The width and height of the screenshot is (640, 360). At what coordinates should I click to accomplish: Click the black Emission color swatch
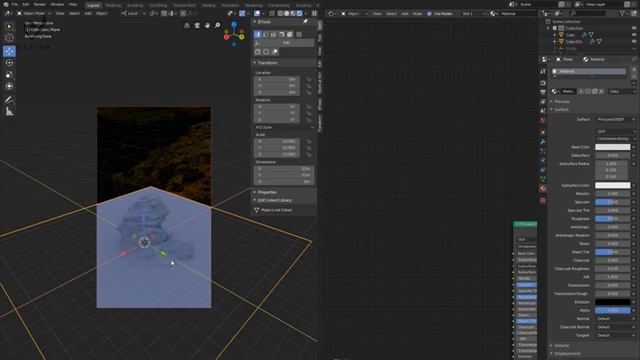pyautogui.click(x=612, y=302)
